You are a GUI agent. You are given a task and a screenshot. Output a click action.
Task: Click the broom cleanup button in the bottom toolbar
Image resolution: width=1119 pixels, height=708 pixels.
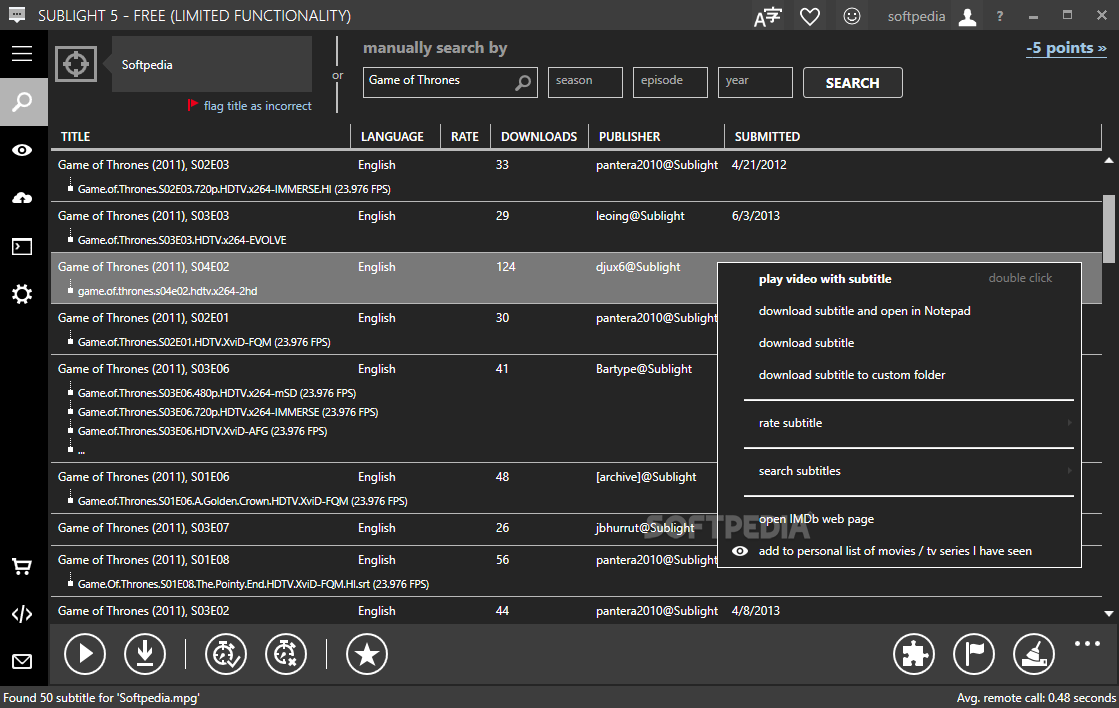[1034, 654]
